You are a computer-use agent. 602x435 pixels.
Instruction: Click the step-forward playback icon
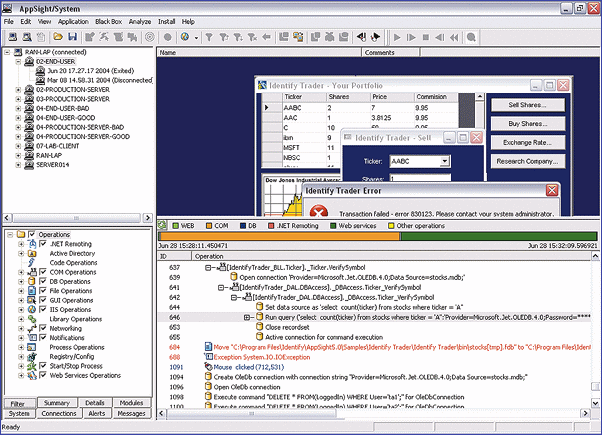coord(411,37)
